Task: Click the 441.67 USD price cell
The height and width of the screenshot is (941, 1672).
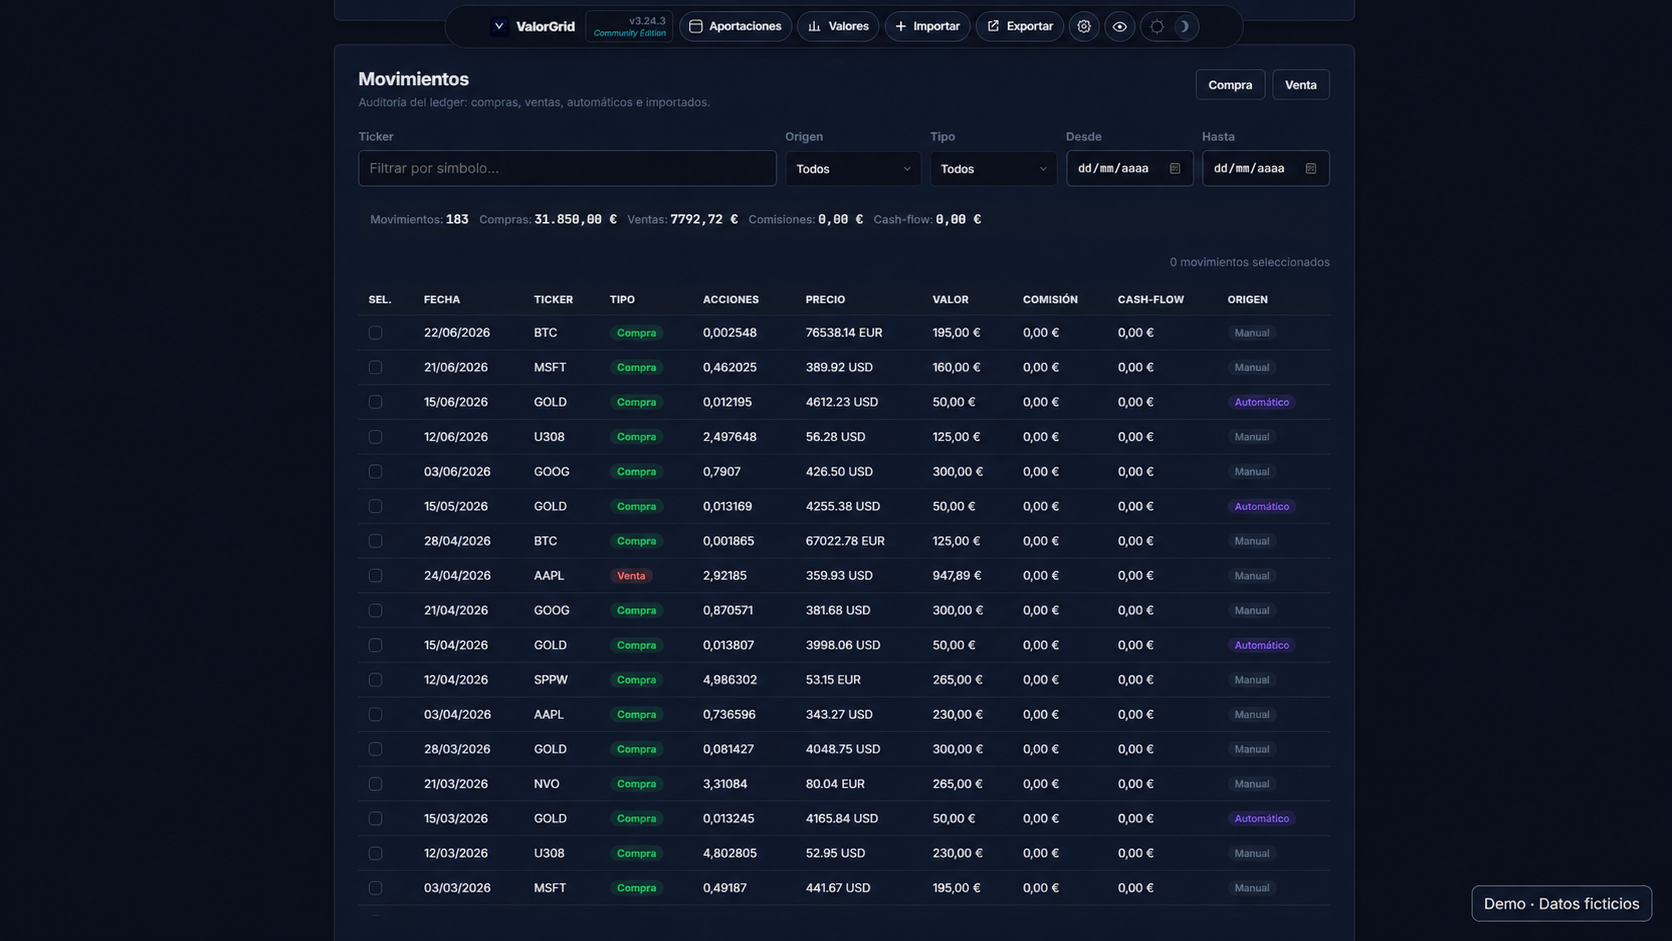Action: (838, 887)
